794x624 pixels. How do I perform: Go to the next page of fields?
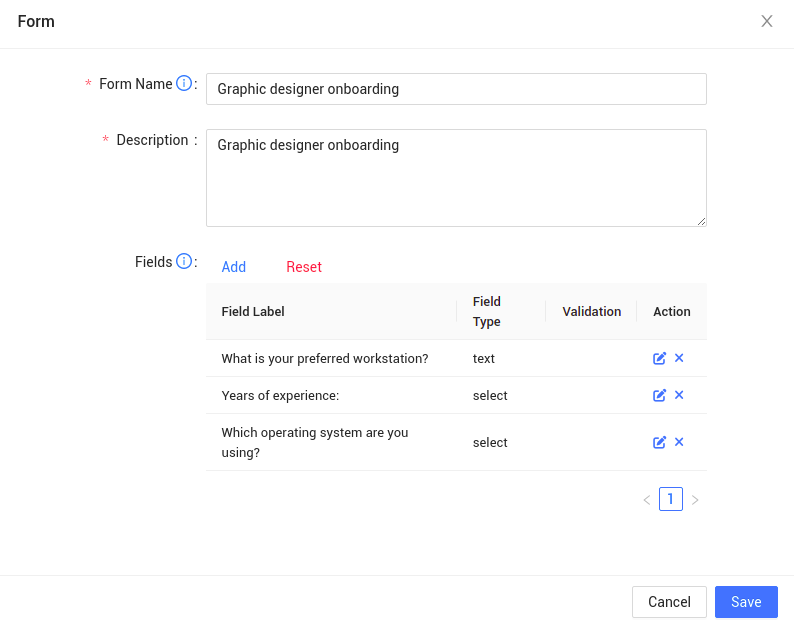click(x=695, y=500)
